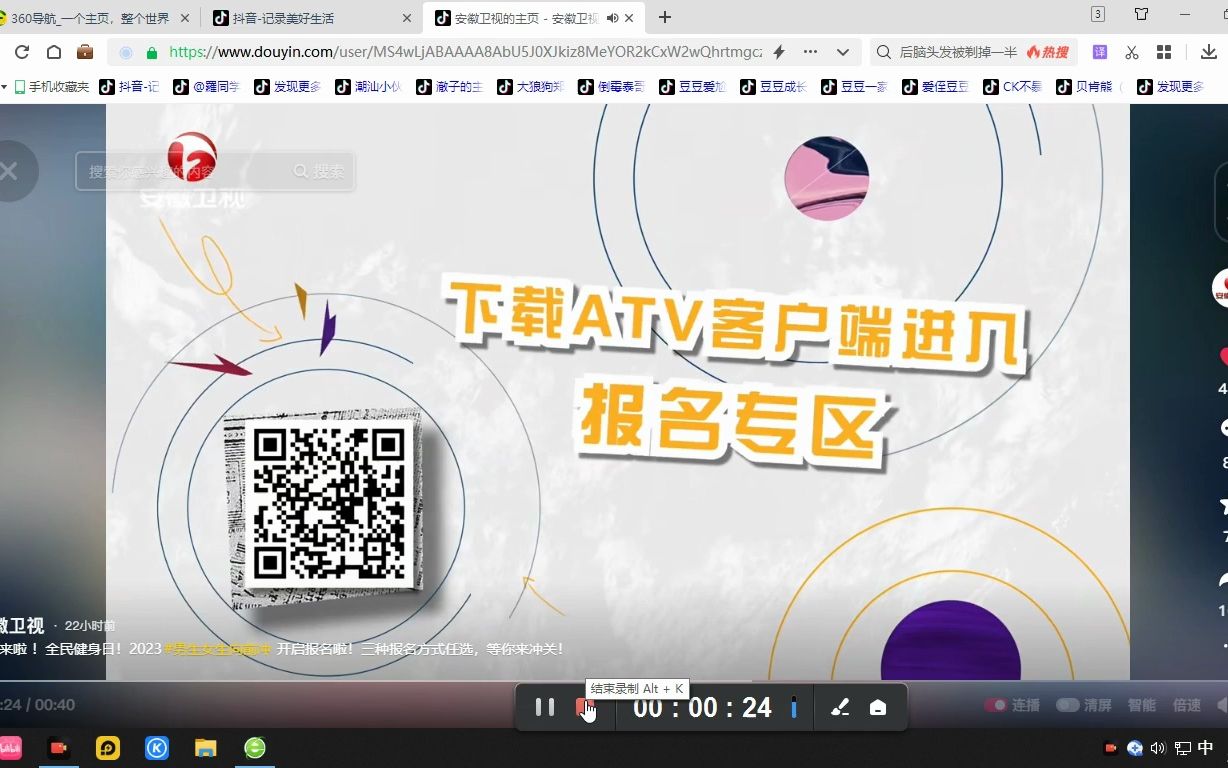This screenshot has height=768, width=1228.
Task: Open the 倍速 playback speed menu
Action: coord(1187,705)
